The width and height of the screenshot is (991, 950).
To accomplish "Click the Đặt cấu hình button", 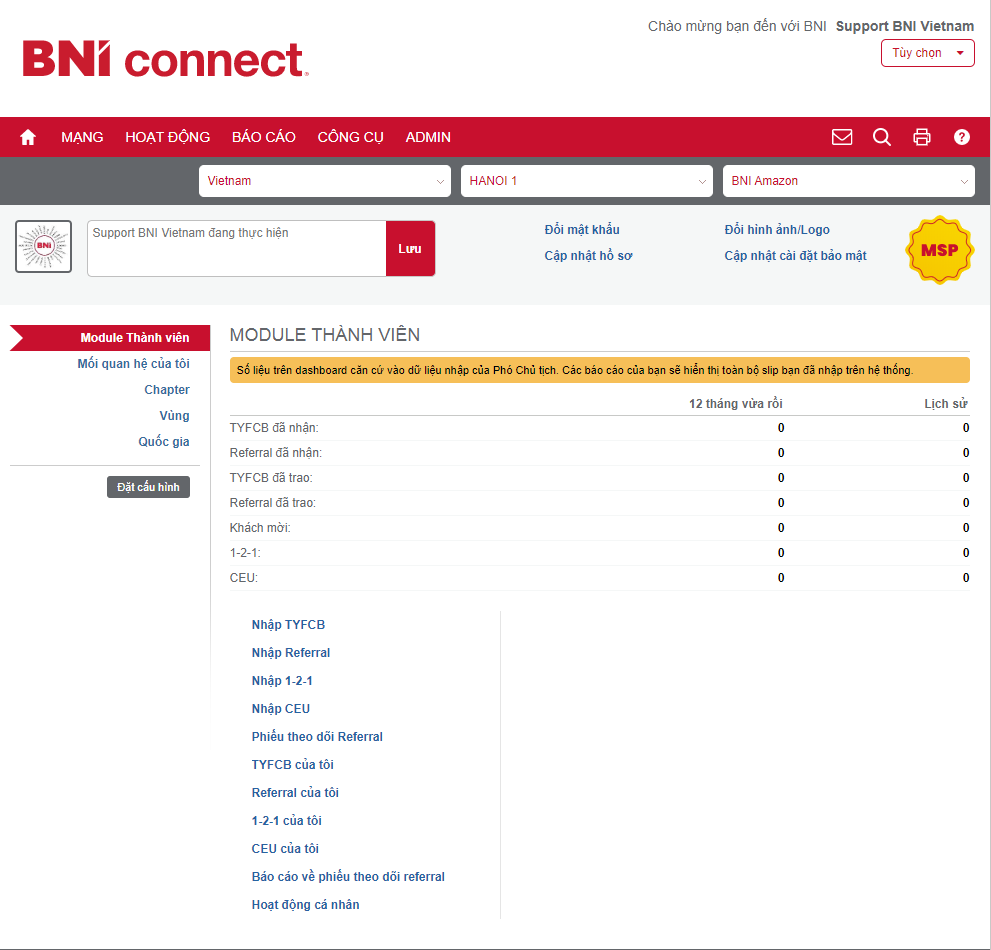I will point(149,487).
